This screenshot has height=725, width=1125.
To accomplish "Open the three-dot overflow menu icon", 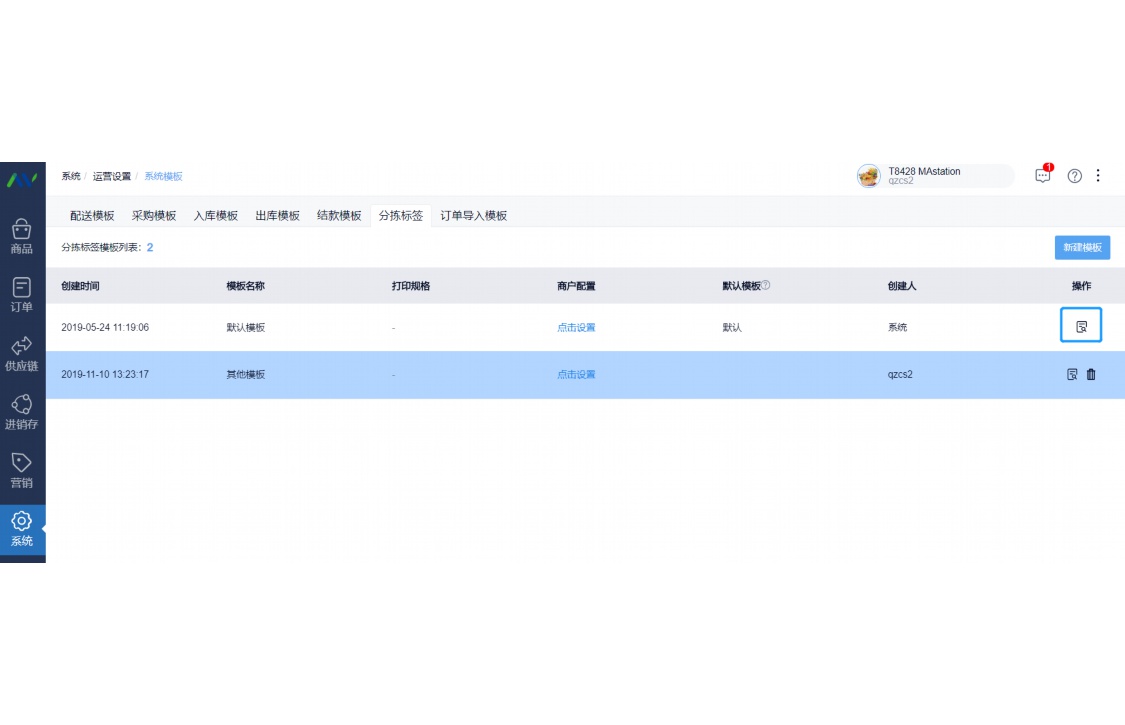I will pyautogui.click(x=1098, y=175).
